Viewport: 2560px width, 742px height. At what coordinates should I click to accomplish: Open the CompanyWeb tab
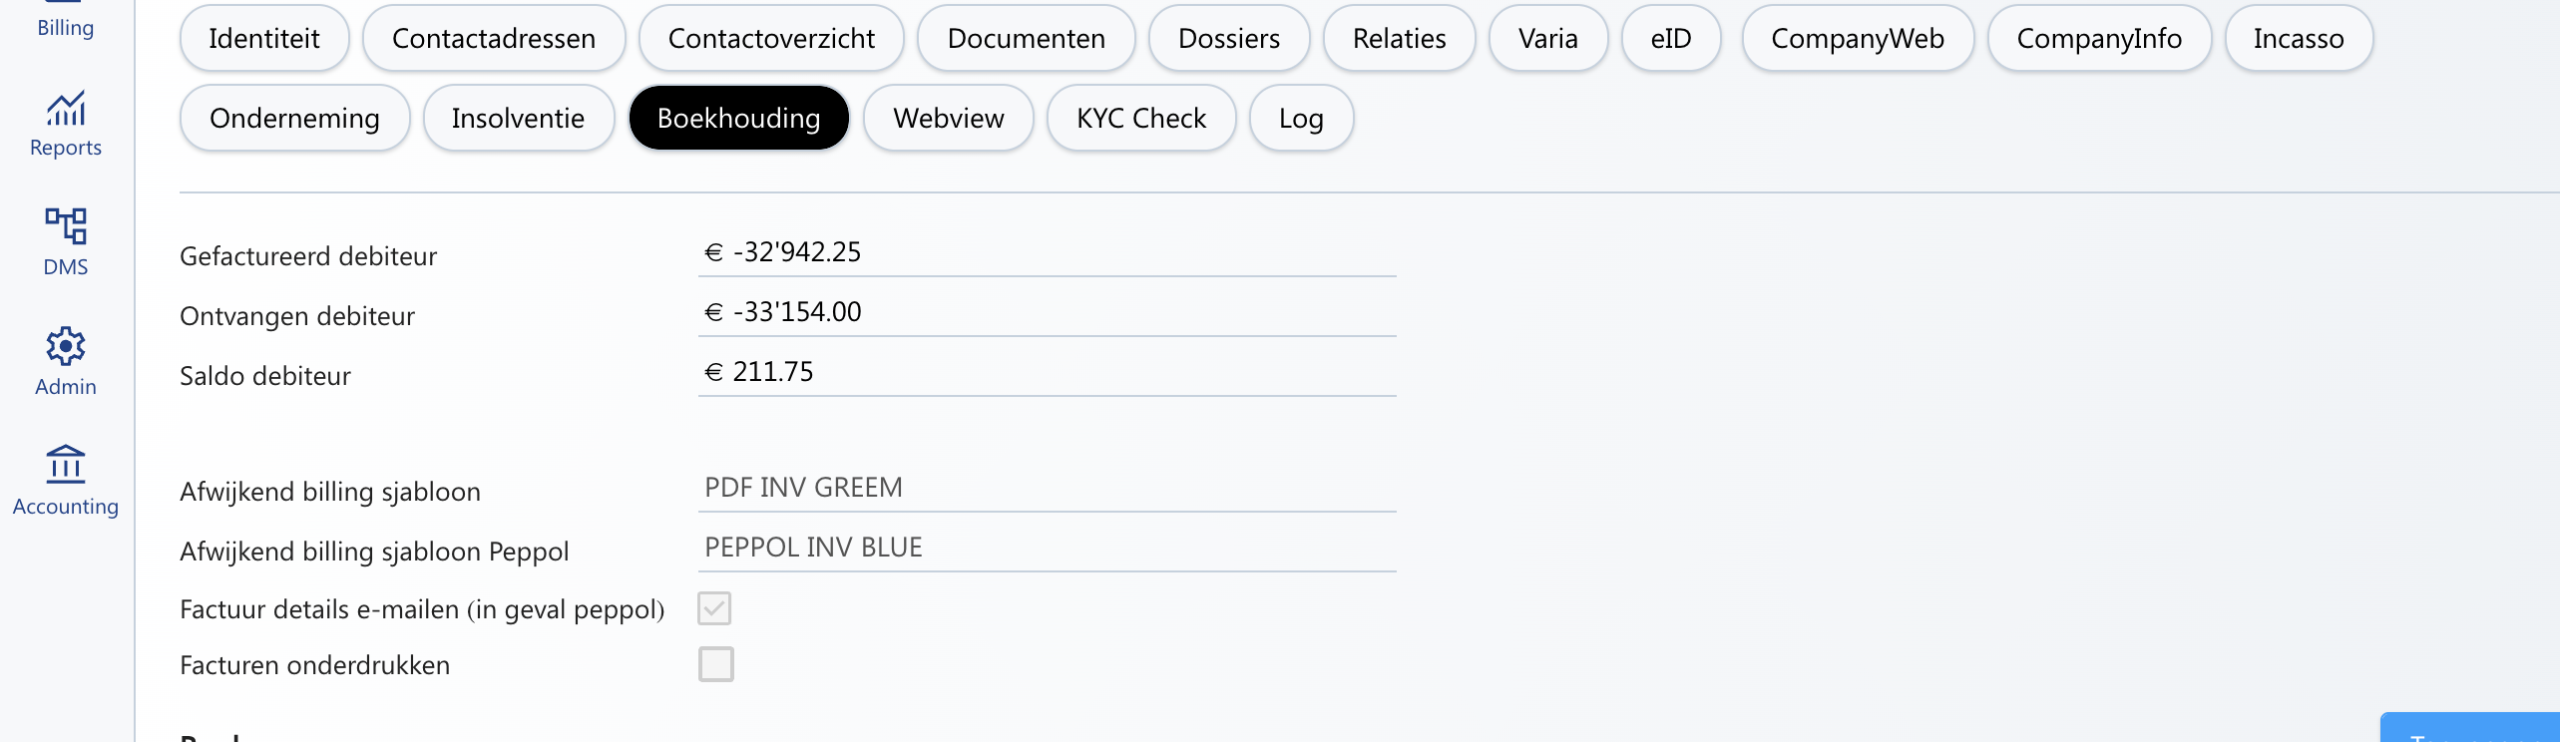coord(1857,38)
